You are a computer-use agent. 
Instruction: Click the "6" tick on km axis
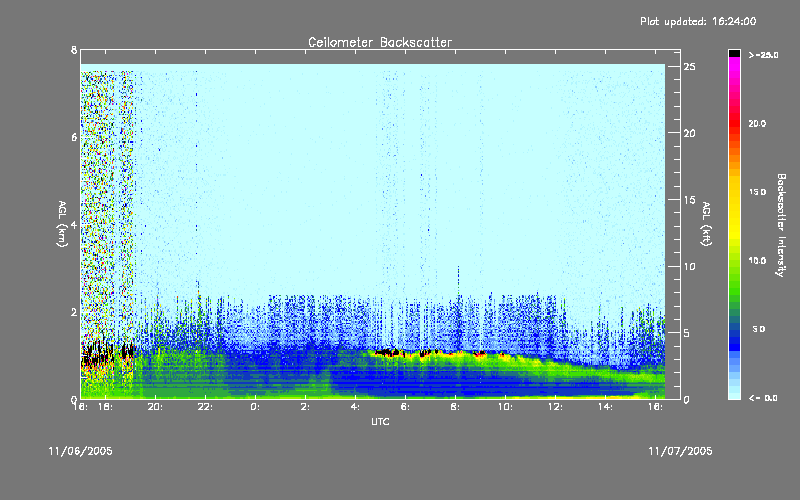coord(74,137)
